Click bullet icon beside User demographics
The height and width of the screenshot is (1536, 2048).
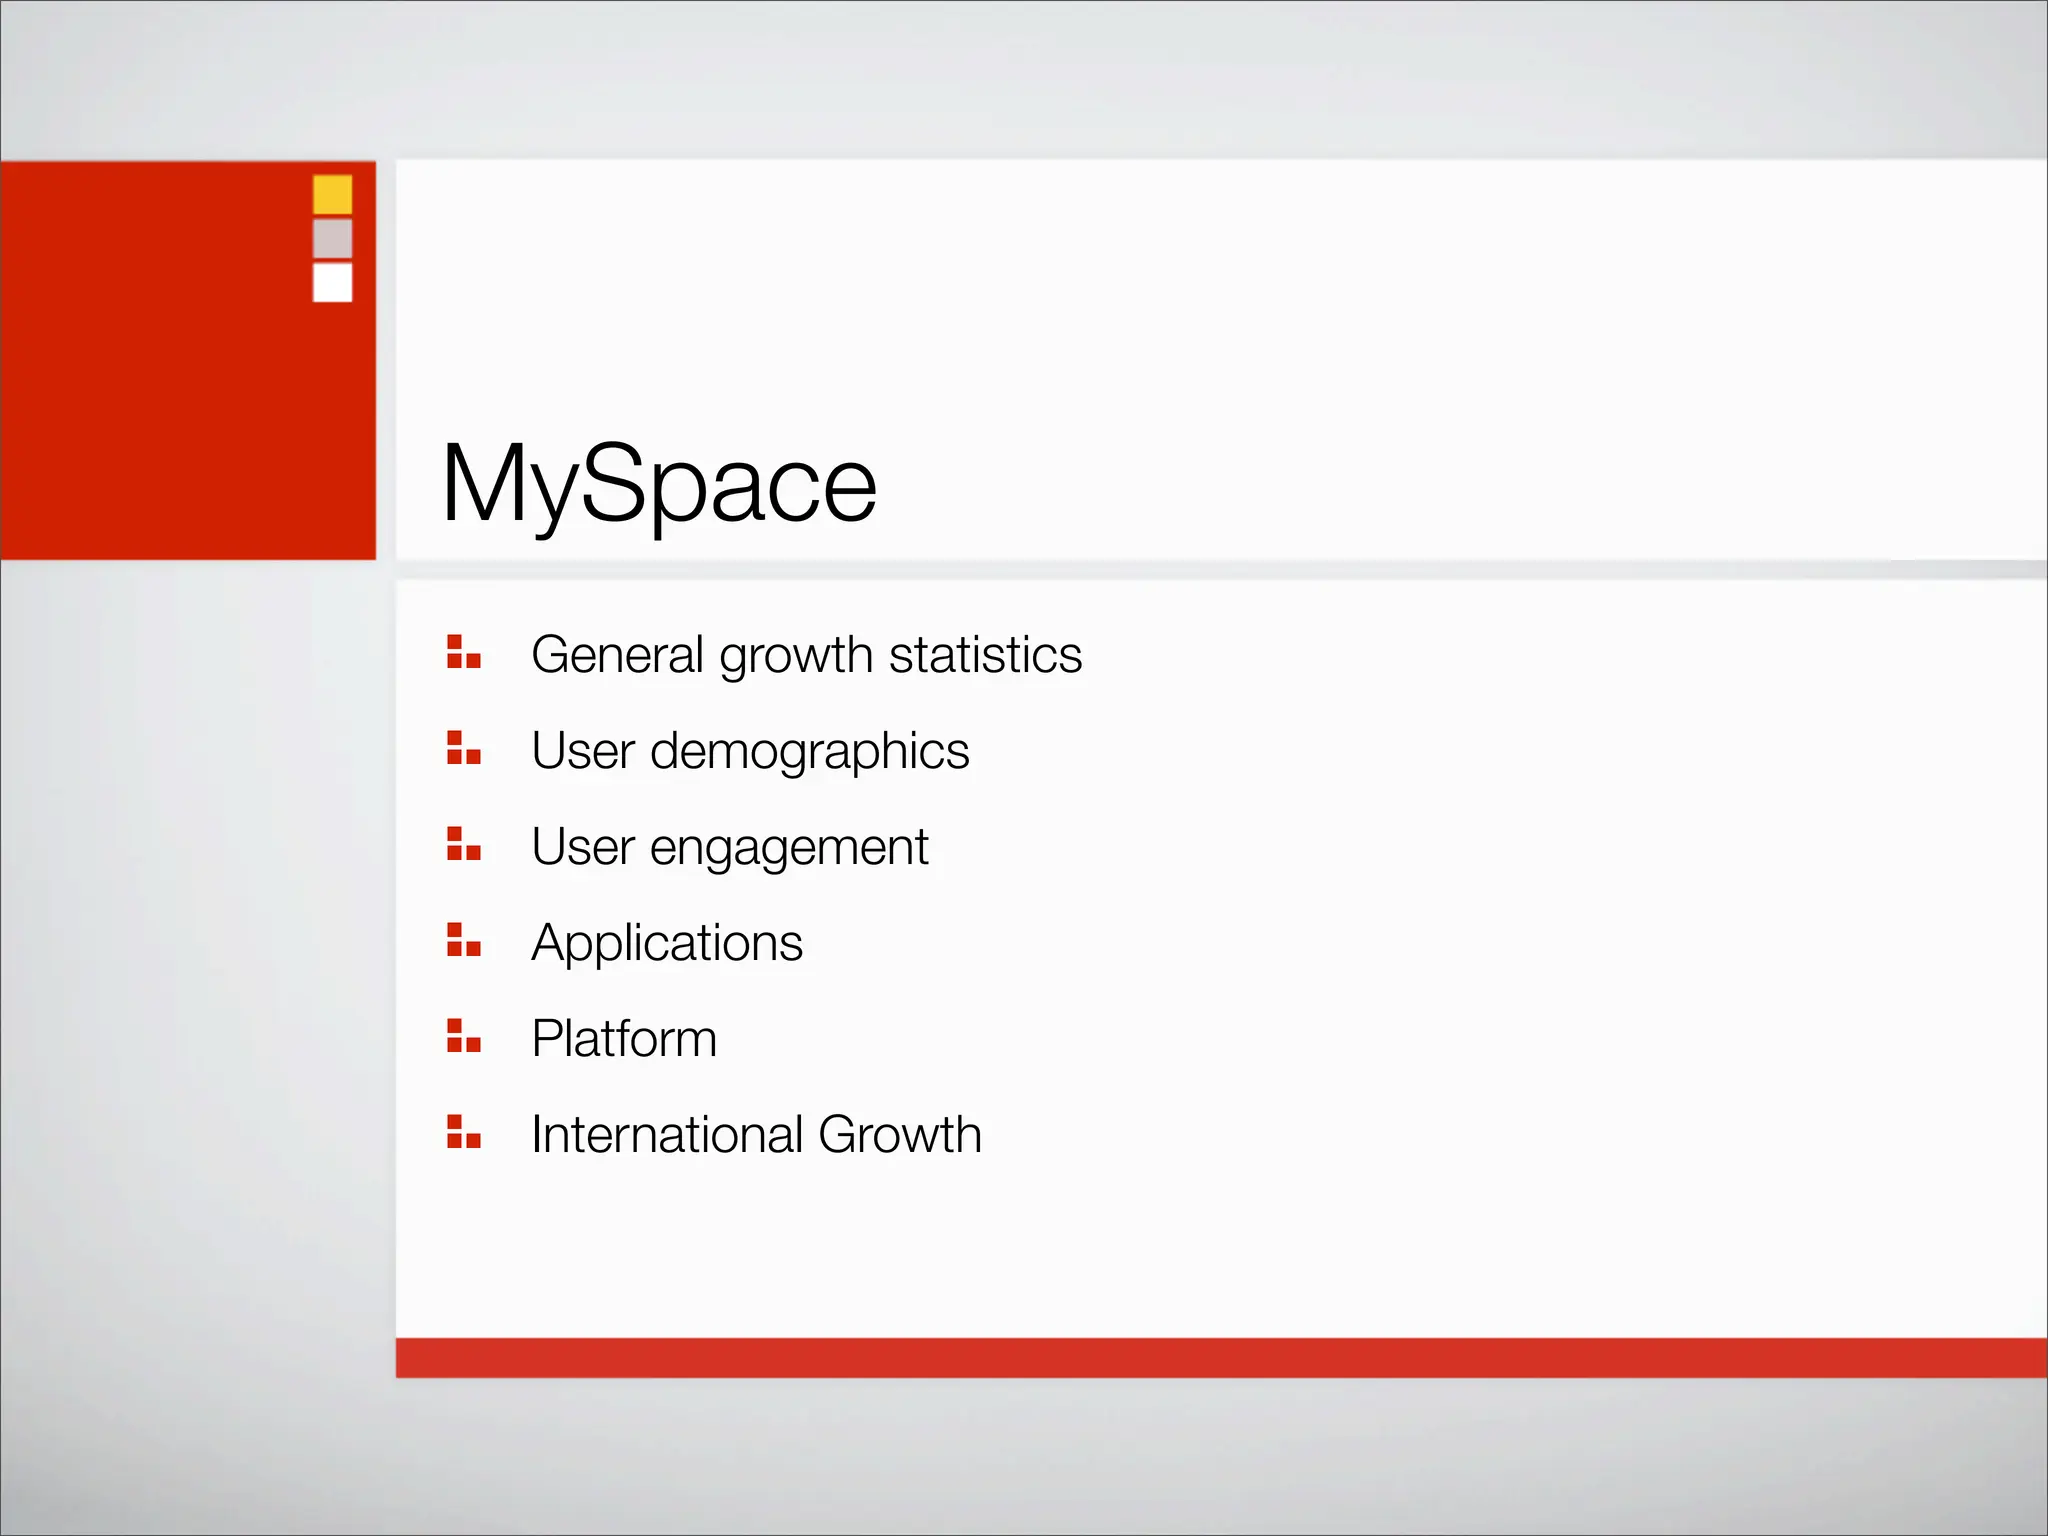point(463,748)
